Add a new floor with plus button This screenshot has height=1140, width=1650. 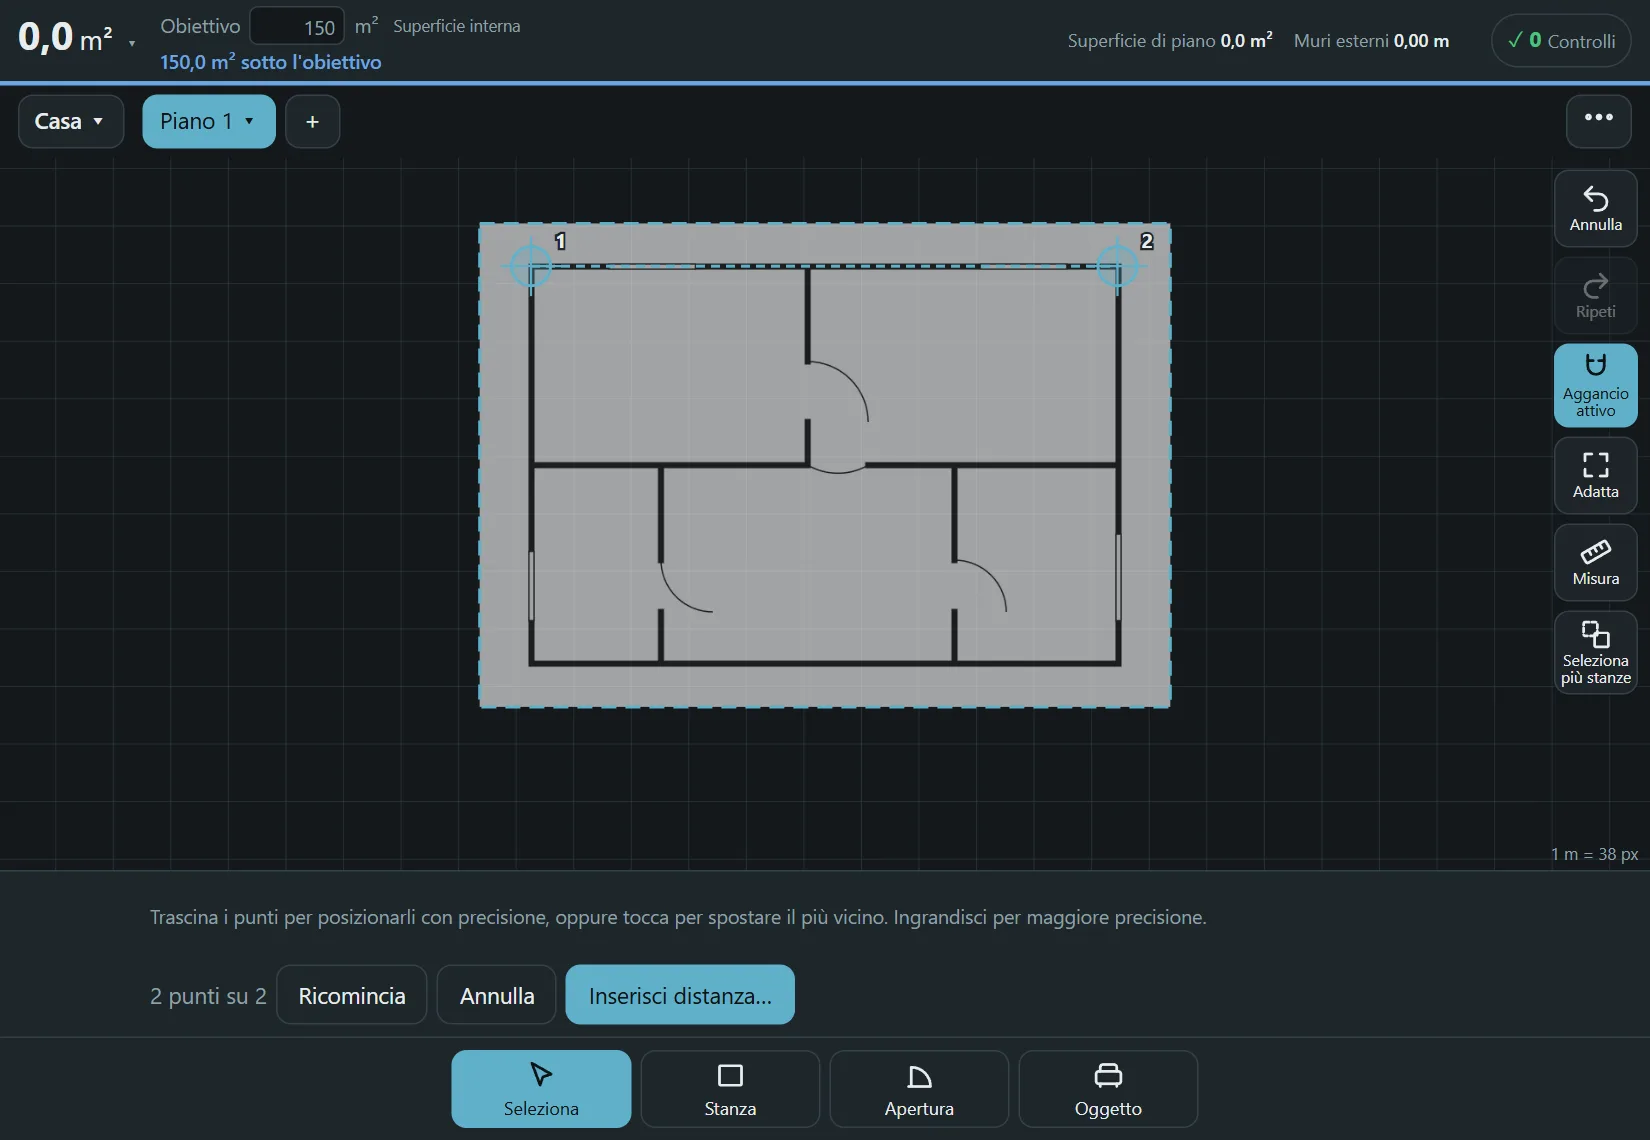click(312, 121)
